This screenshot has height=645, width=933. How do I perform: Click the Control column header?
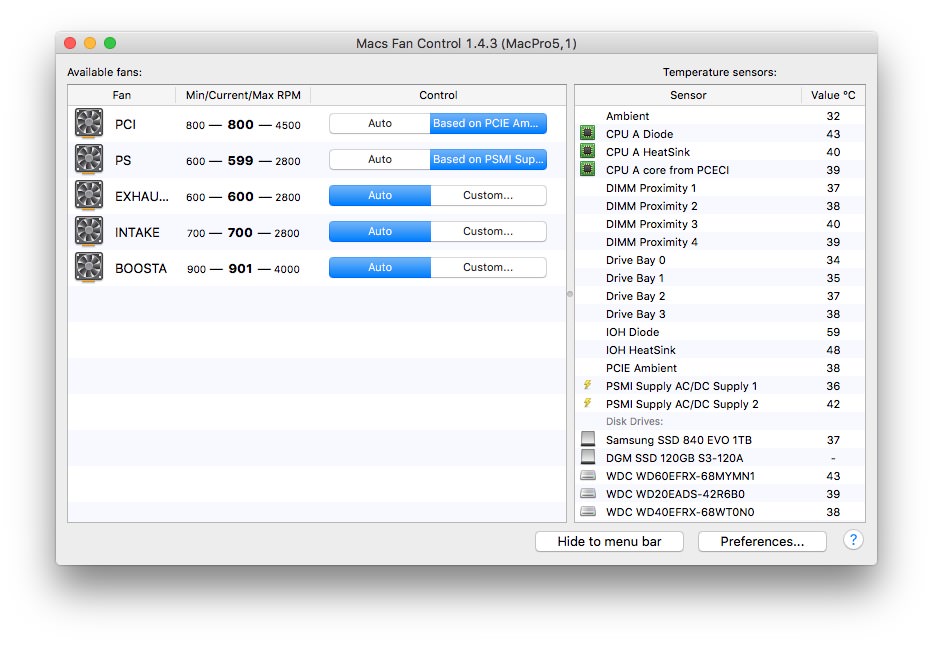click(x=438, y=95)
